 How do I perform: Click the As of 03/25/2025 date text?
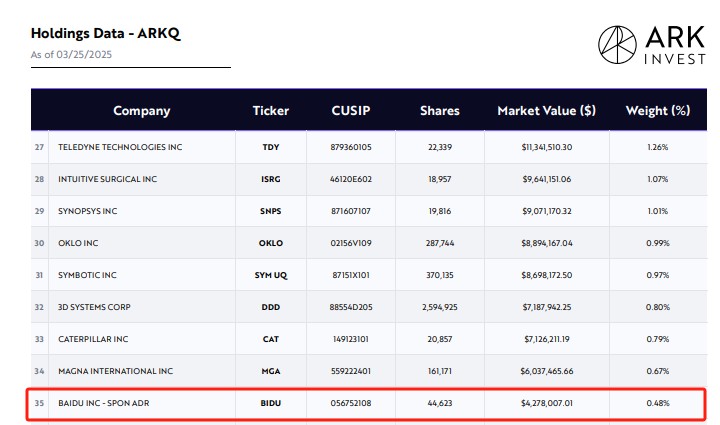pos(71,55)
